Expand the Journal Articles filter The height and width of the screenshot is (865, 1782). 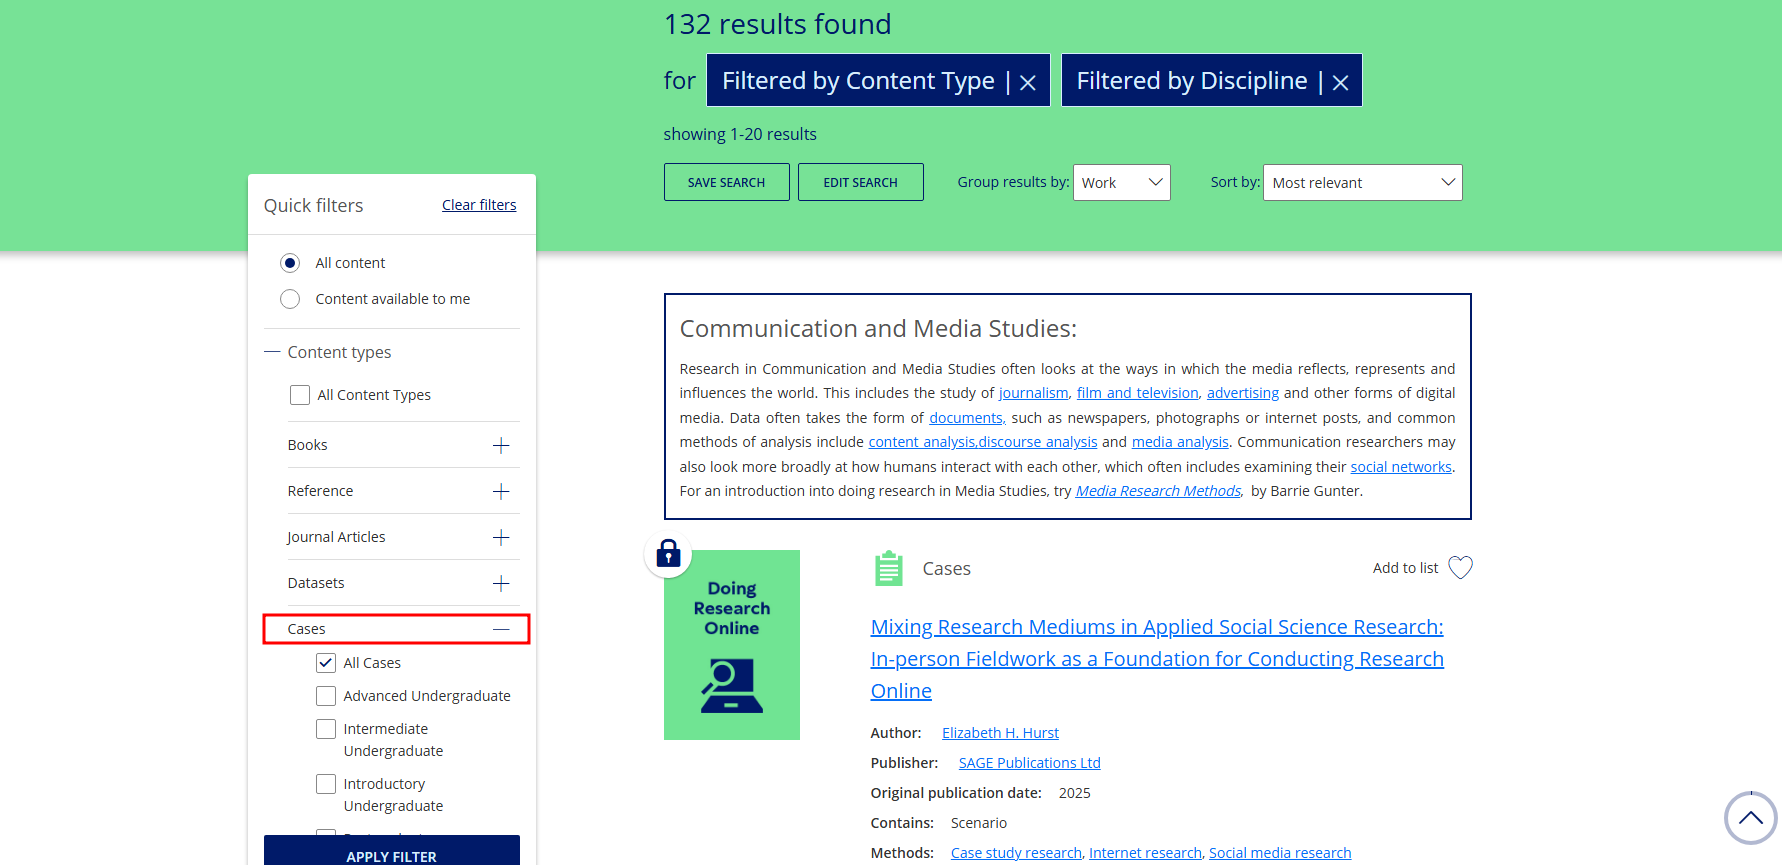tap(501, 537)
